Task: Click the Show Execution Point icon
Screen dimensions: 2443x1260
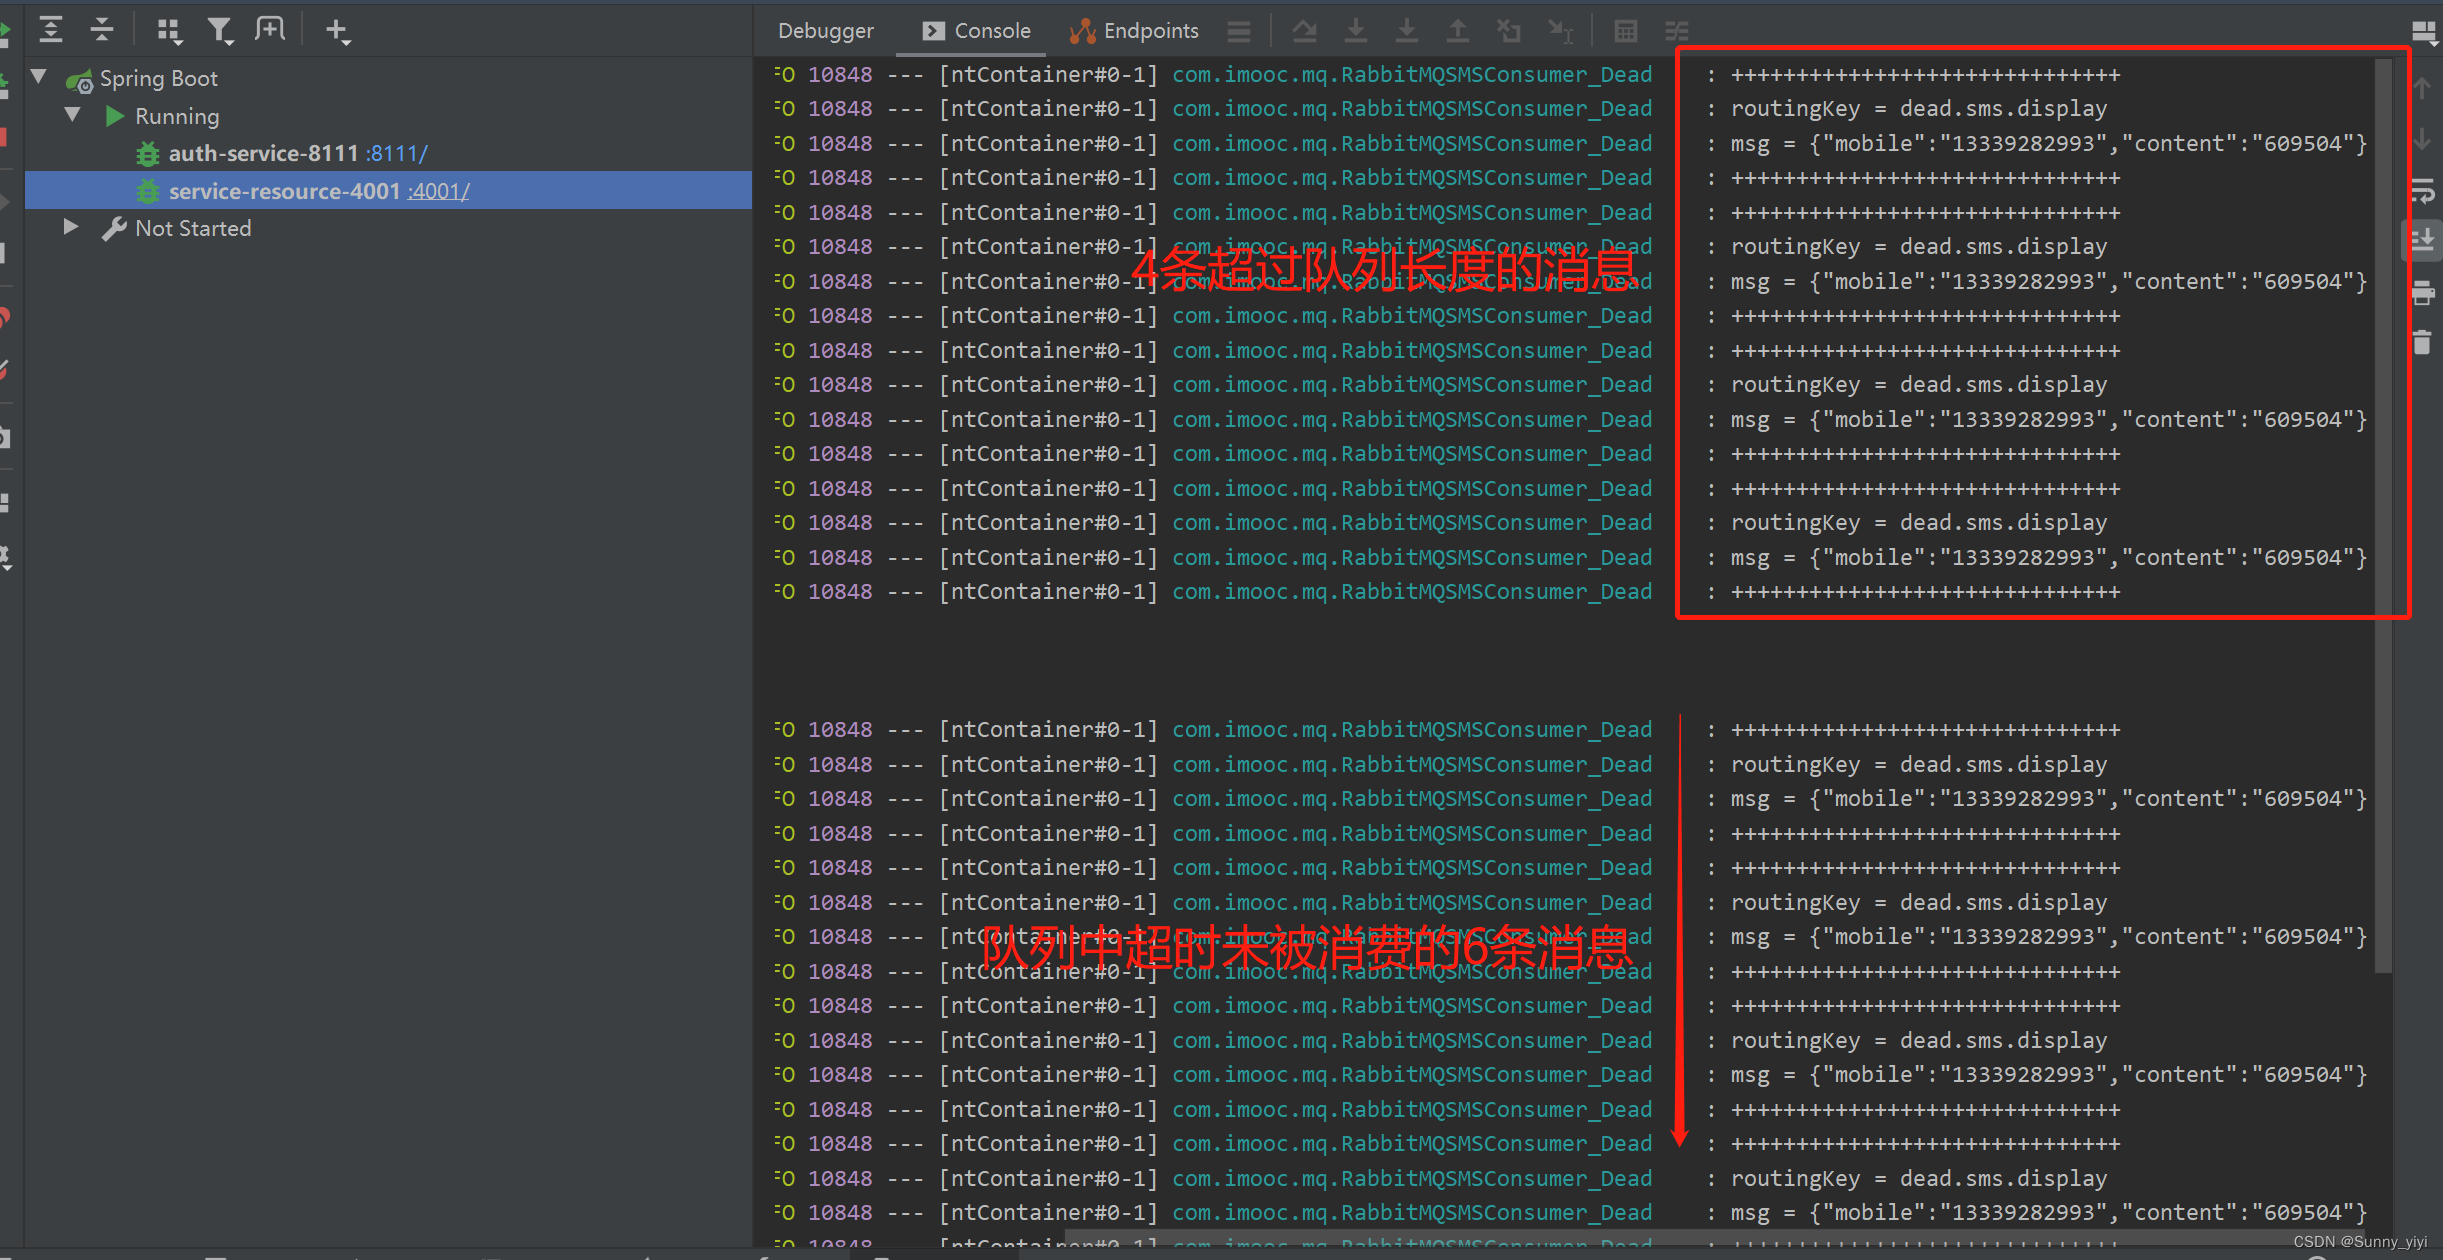Action: coord(1239,32)
